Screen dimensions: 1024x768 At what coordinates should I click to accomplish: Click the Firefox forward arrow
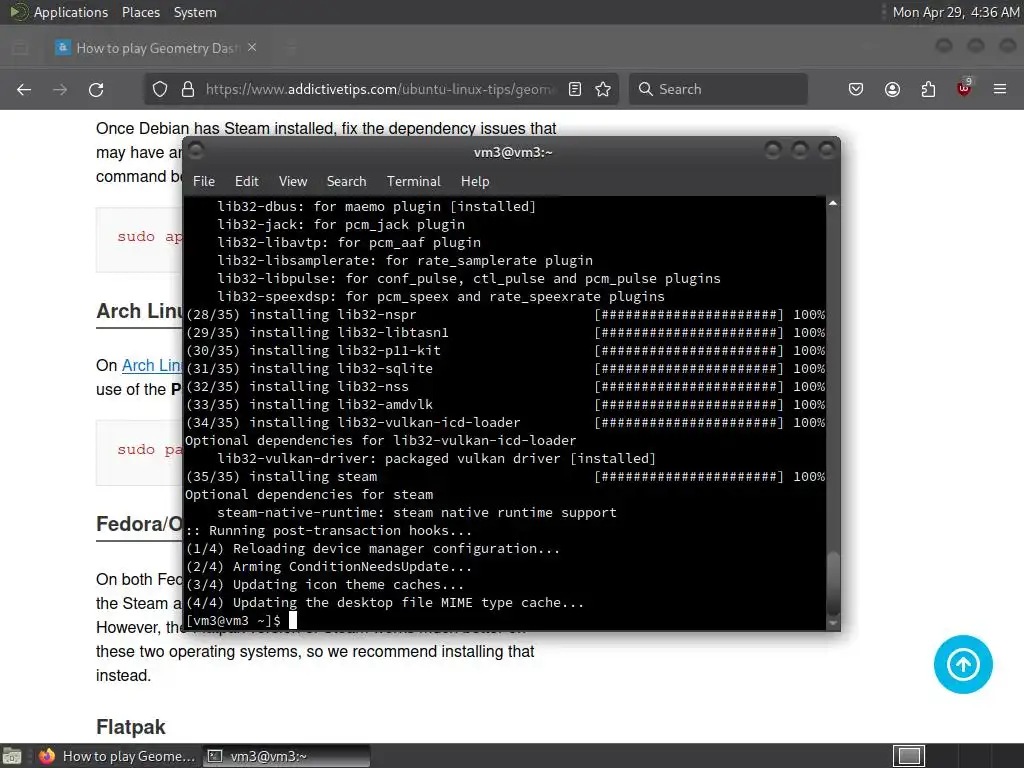click(x=60, y=89)
